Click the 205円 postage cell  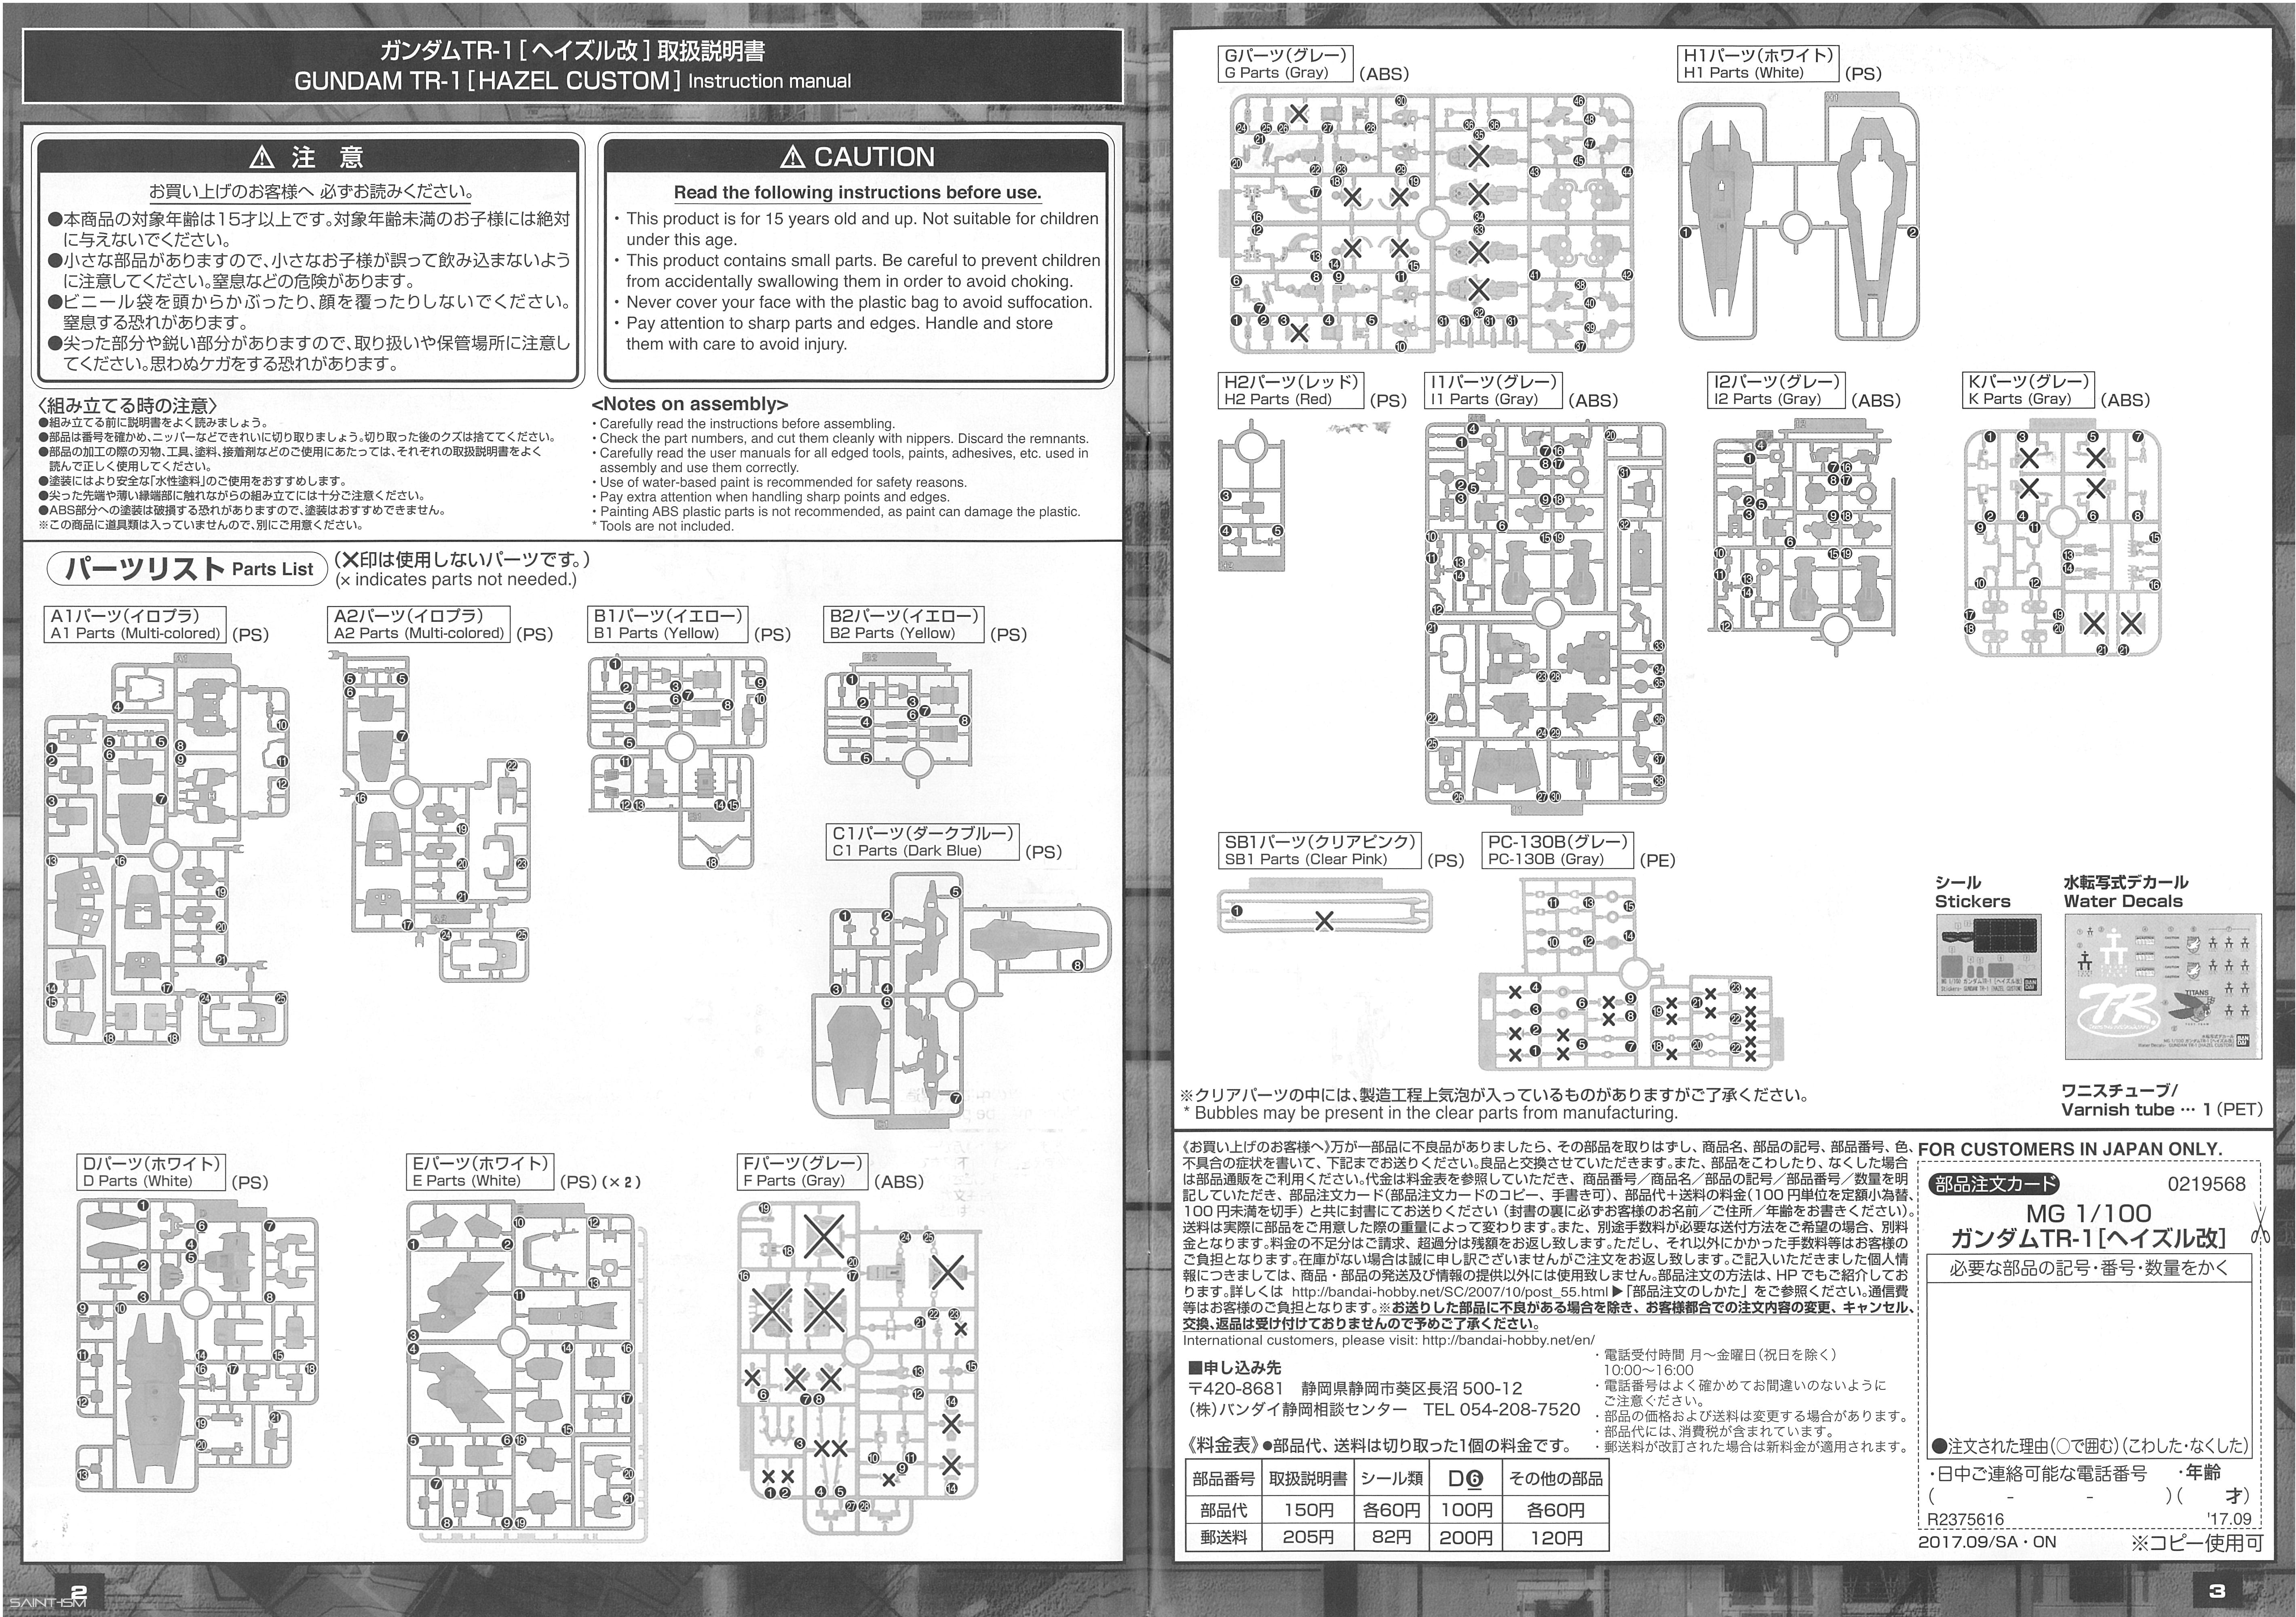pyautogui.click(x=1308, y=1537)
